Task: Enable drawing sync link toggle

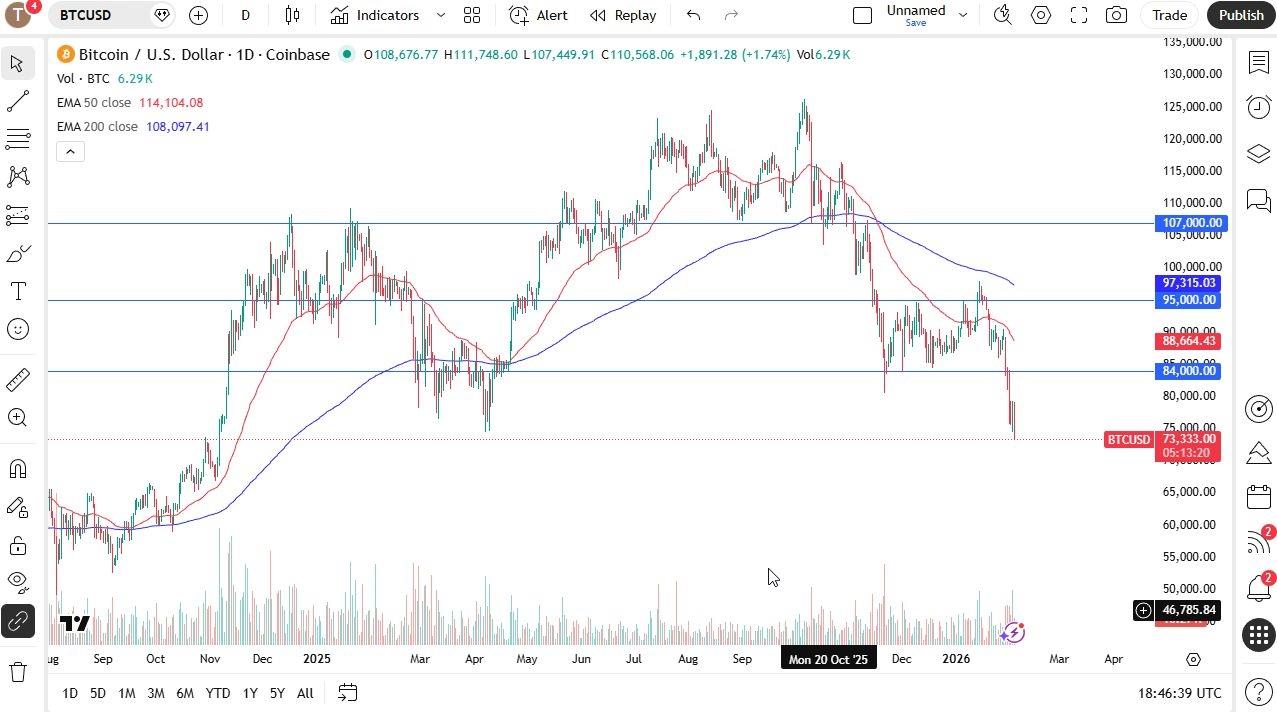Action: [17, 621]
